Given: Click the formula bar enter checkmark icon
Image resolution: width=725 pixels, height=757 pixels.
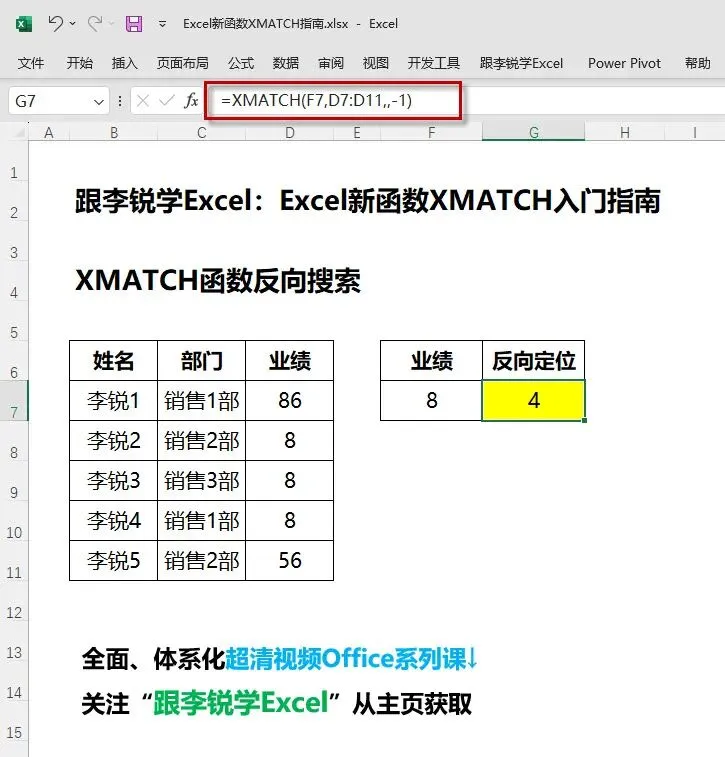Looking at the screenshot, I should click(167, 101).
